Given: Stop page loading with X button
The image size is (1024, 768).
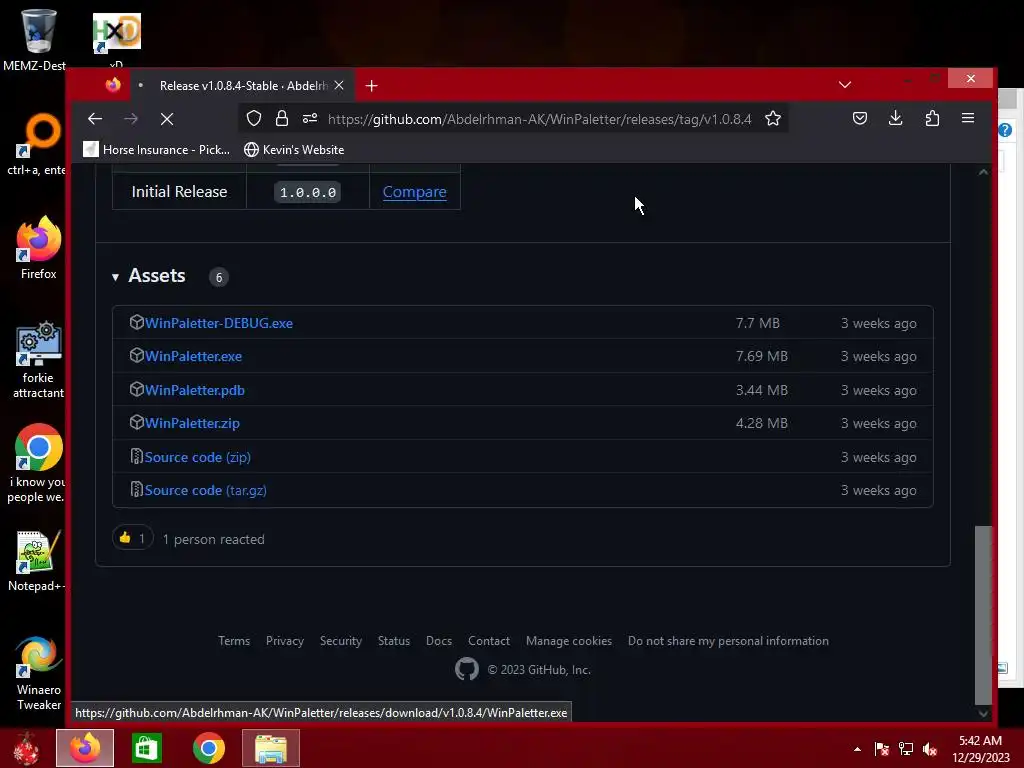Looking at the screenshot, I should 167,119.
